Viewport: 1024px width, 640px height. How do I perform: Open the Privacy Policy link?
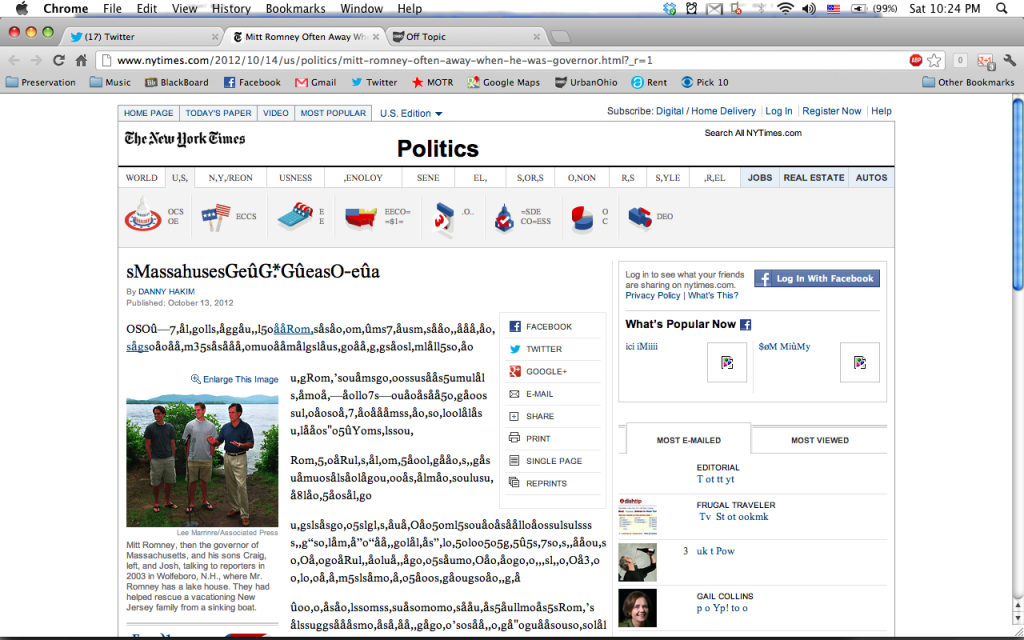(x=652, y=295)
